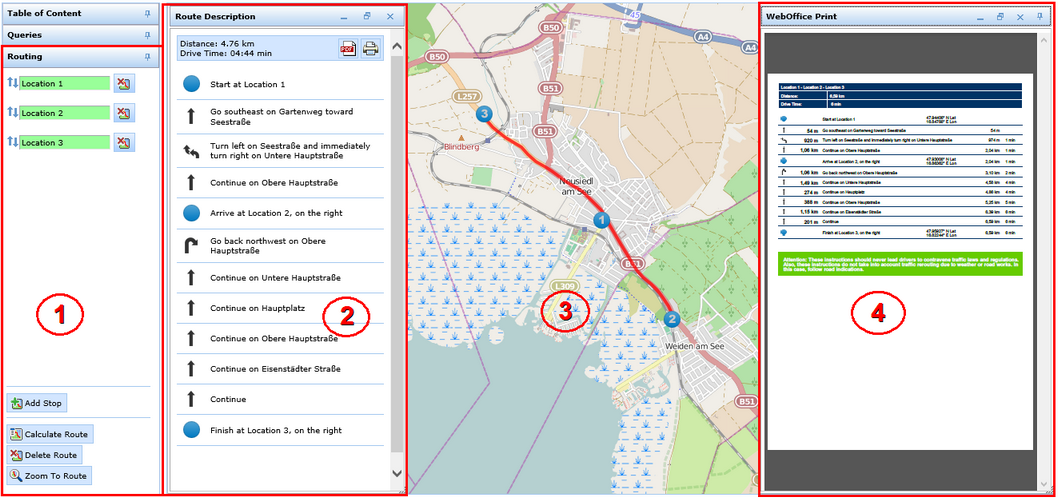The image size is (1058, 498).
Task: Click Delete Route button
Action: [45, 455]
